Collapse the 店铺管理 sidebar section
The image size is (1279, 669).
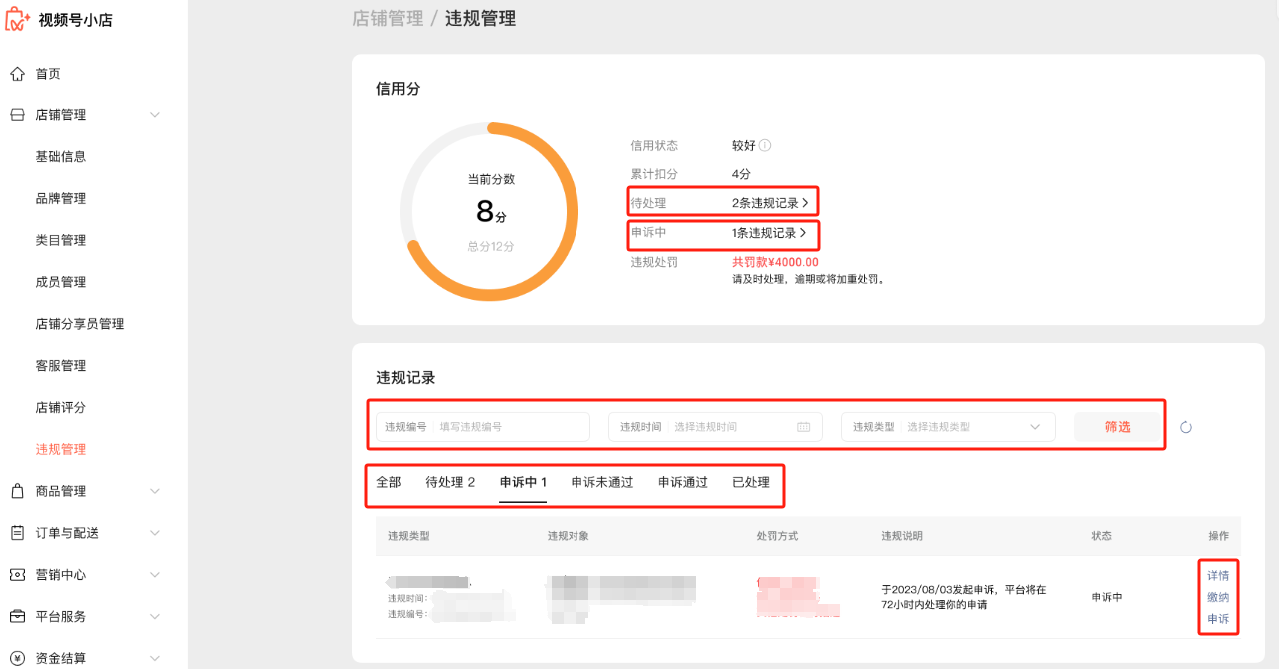[x=155, y=115]
